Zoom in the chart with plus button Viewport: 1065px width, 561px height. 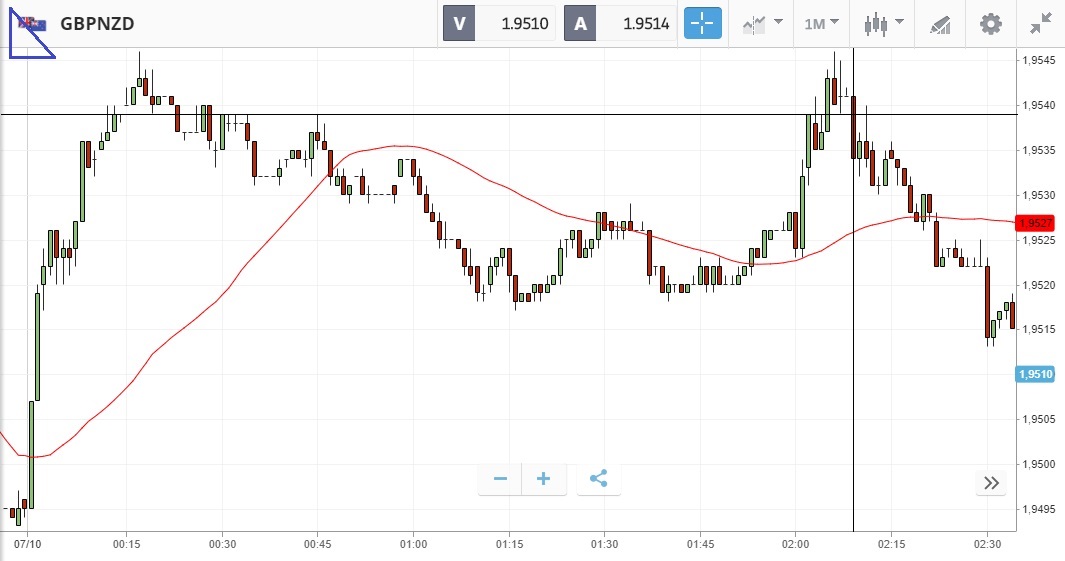point(544,479)
